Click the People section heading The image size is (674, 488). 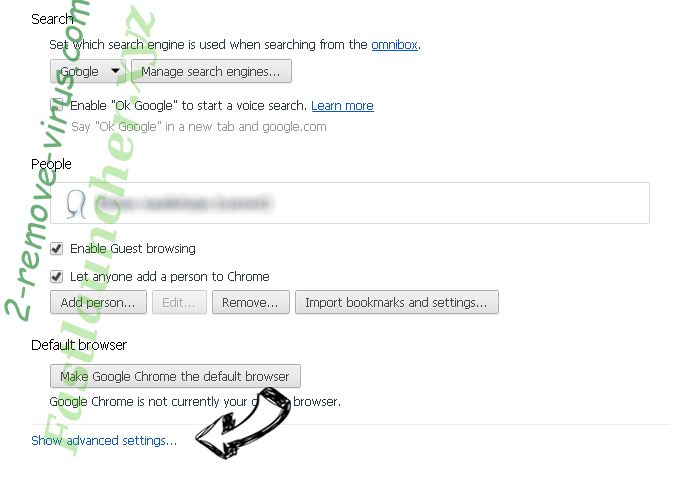(x=51, y=164)
